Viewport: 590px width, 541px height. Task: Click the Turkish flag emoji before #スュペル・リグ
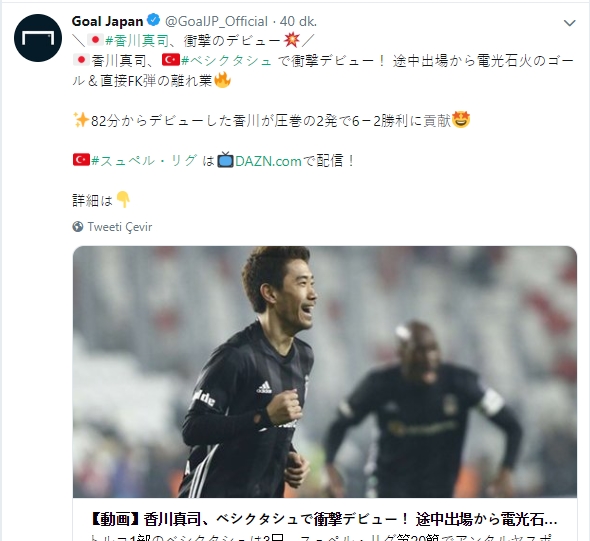(x=81, y=160)
